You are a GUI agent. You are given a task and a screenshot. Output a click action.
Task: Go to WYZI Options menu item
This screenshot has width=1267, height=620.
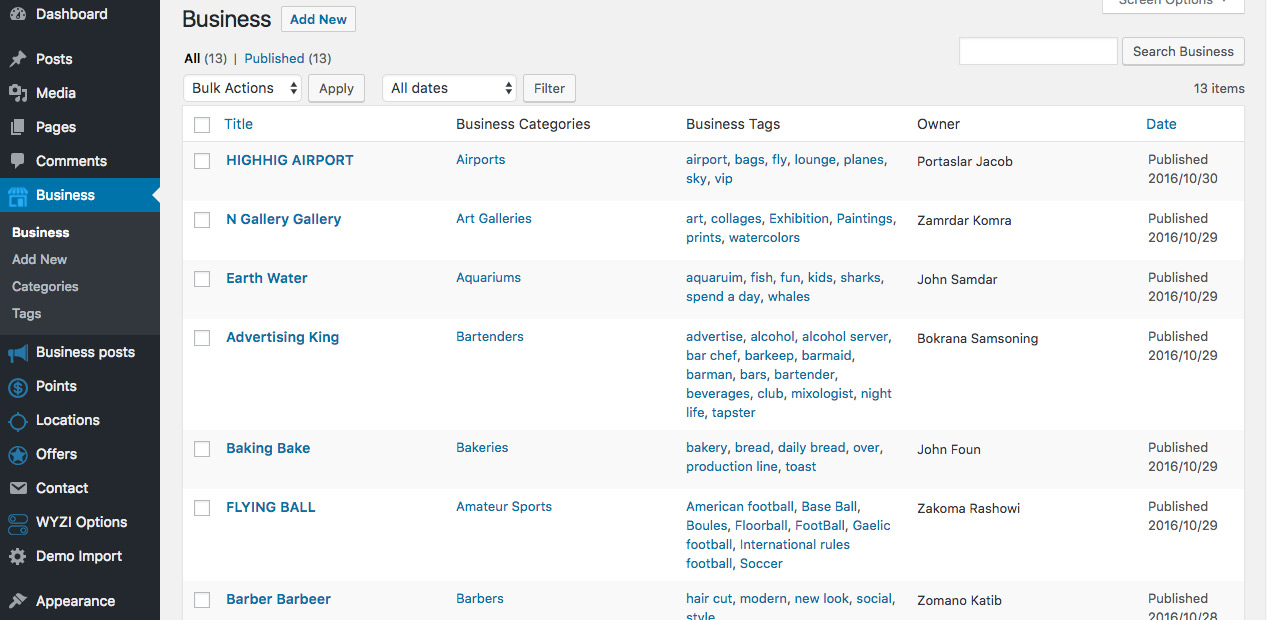[x=81, y=522]
